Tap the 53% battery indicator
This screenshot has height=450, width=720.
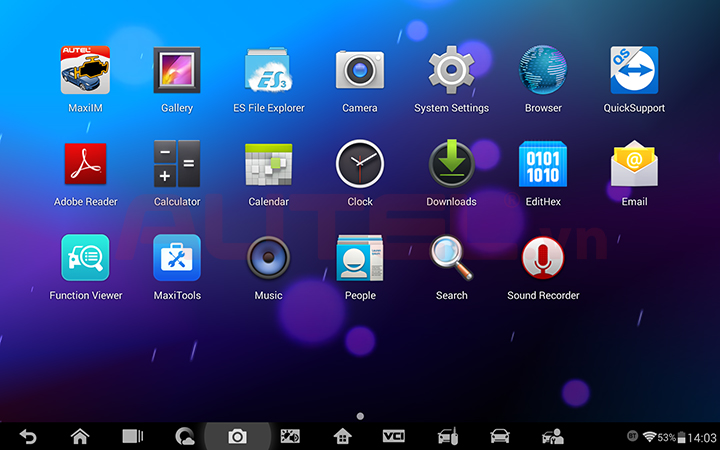pos(672,437)
